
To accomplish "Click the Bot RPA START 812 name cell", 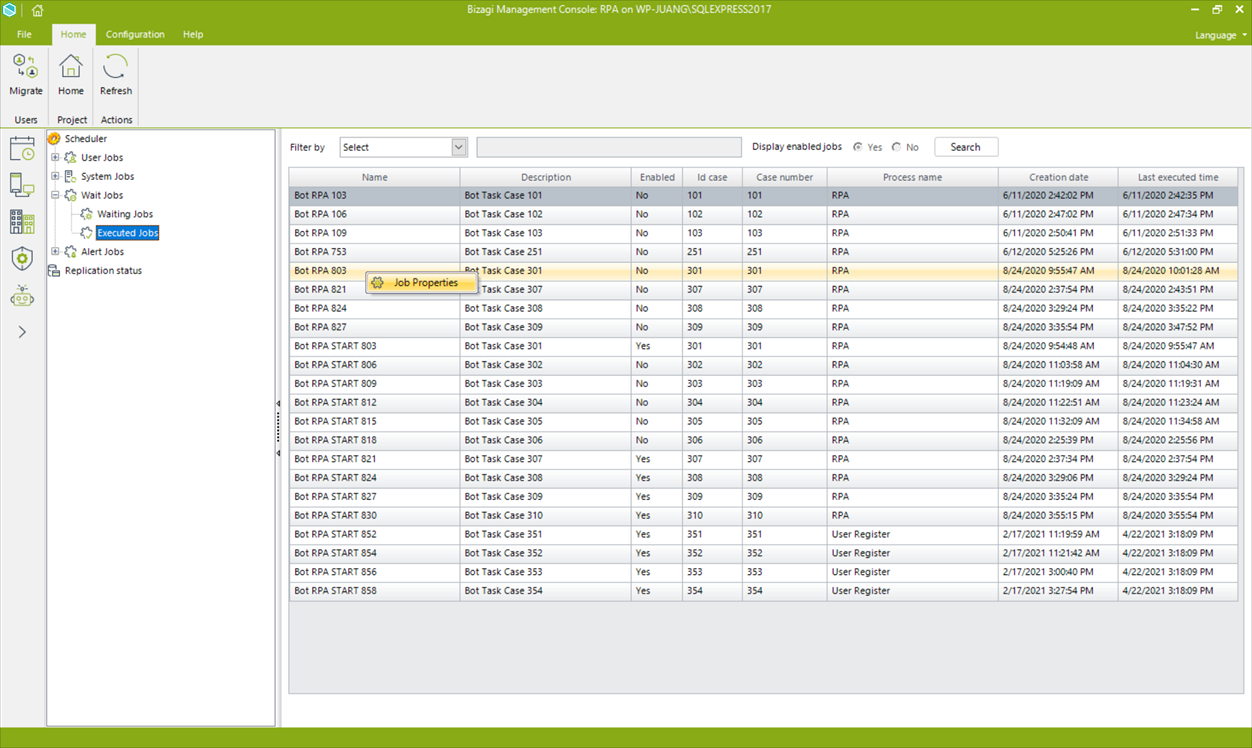I will (375, 403).
